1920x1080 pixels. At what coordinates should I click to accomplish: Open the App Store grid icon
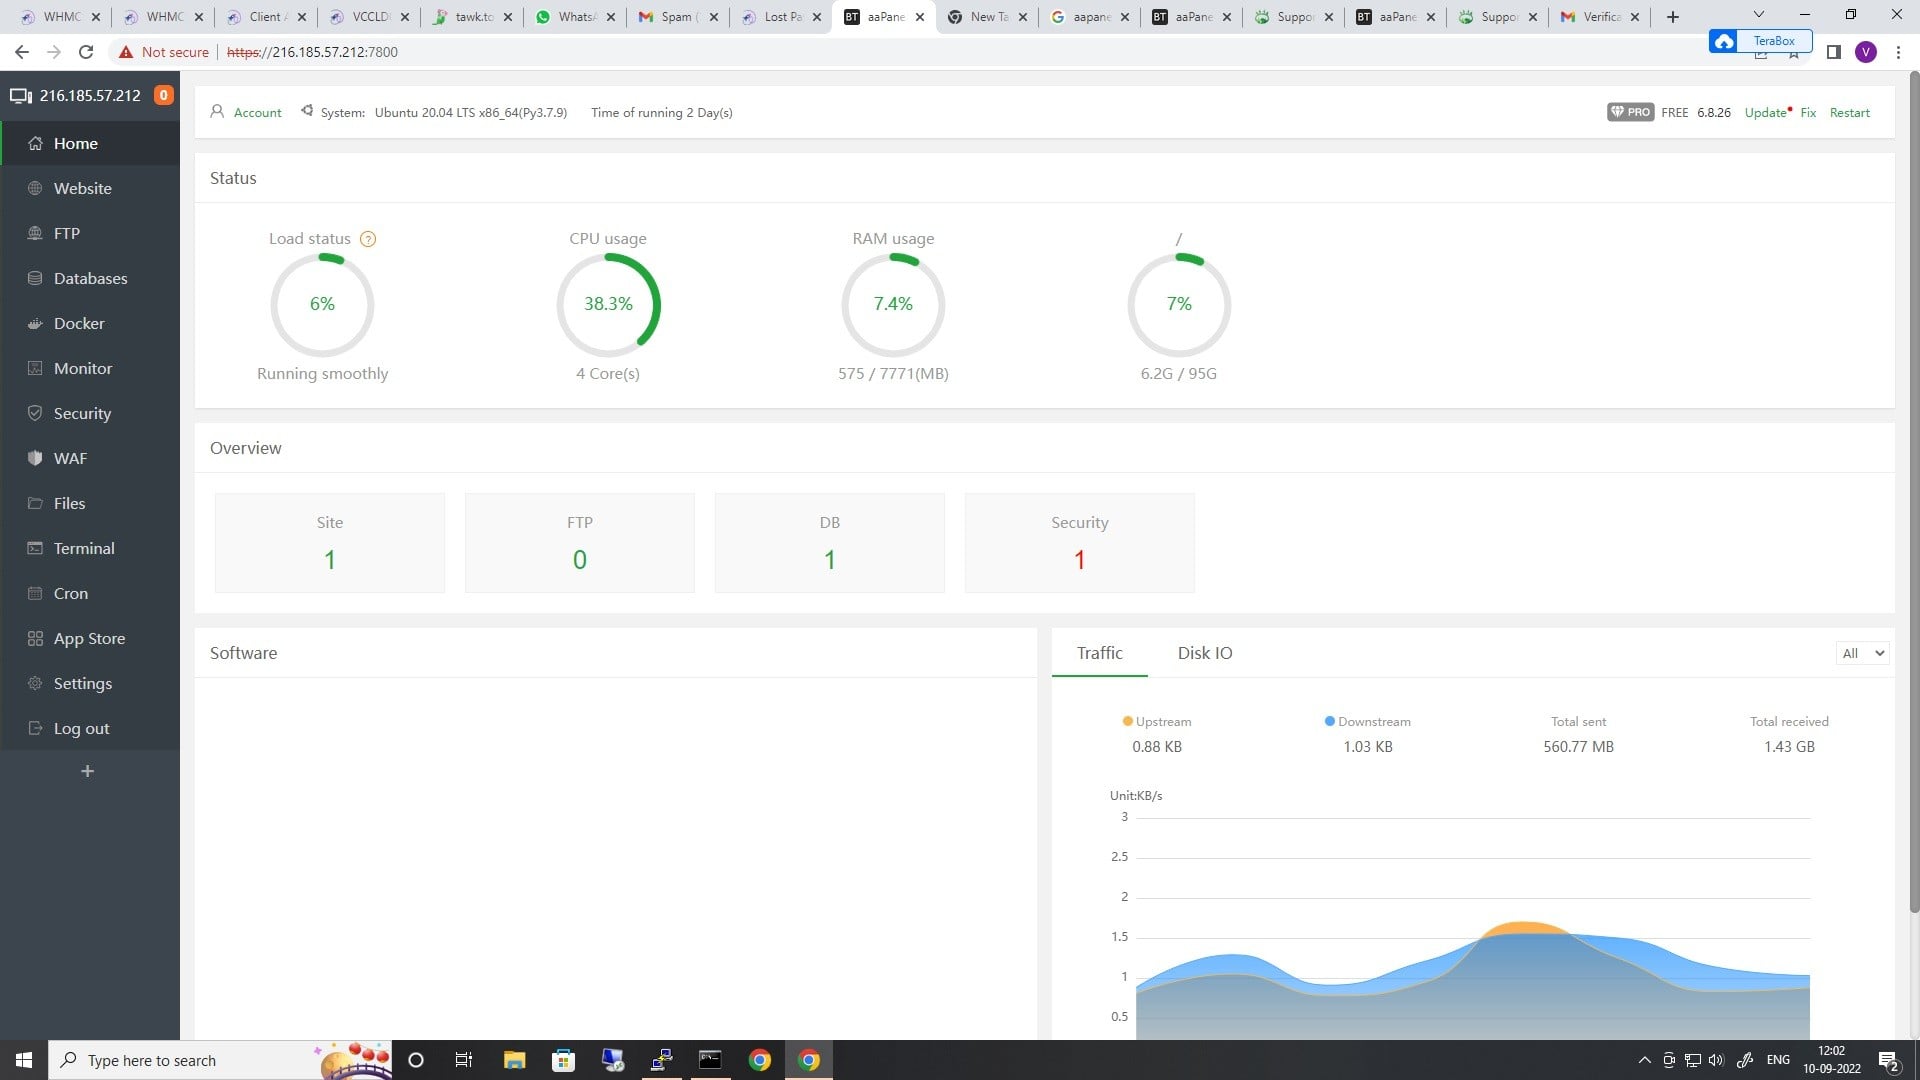pyautogui.click(x=35, y=639)
